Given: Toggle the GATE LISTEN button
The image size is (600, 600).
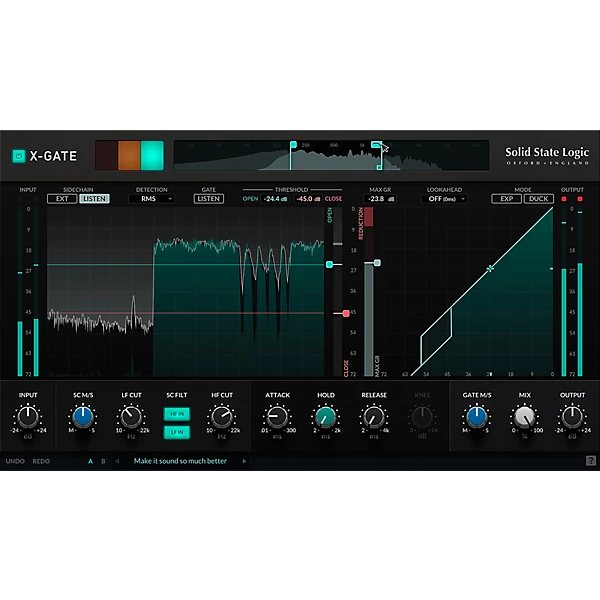Looking at the screenshot, I should pos(209,199).
